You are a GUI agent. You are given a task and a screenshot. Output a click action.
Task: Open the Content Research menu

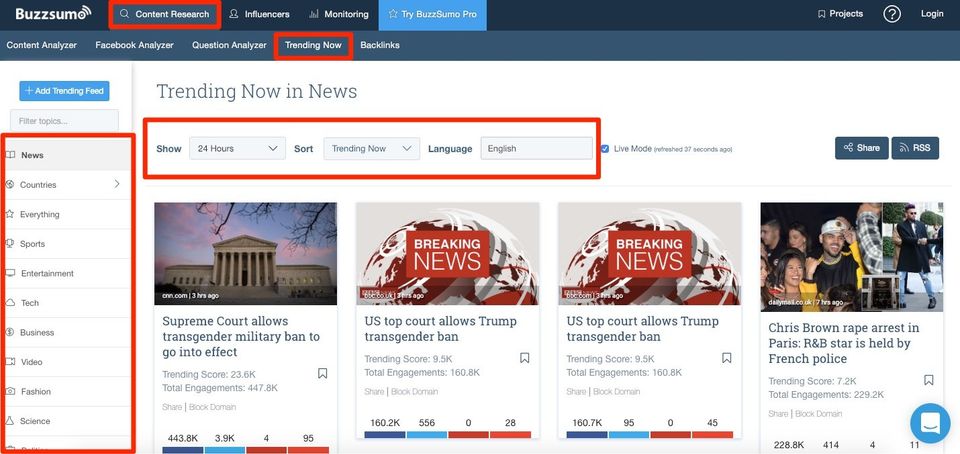165,14
